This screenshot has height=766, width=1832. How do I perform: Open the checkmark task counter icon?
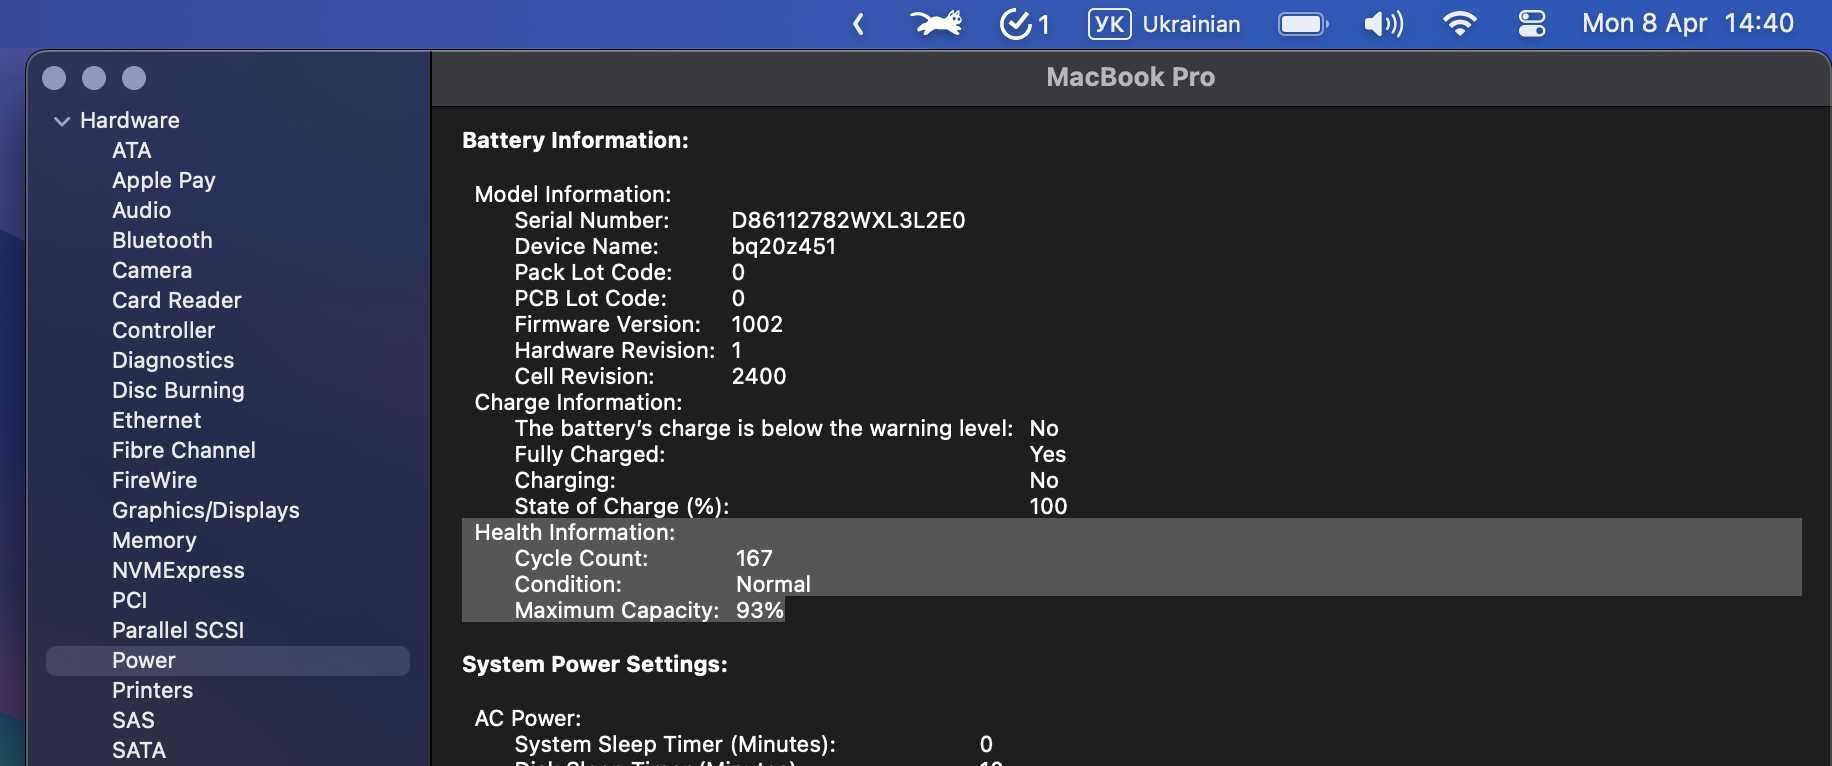coord(1025,24)
